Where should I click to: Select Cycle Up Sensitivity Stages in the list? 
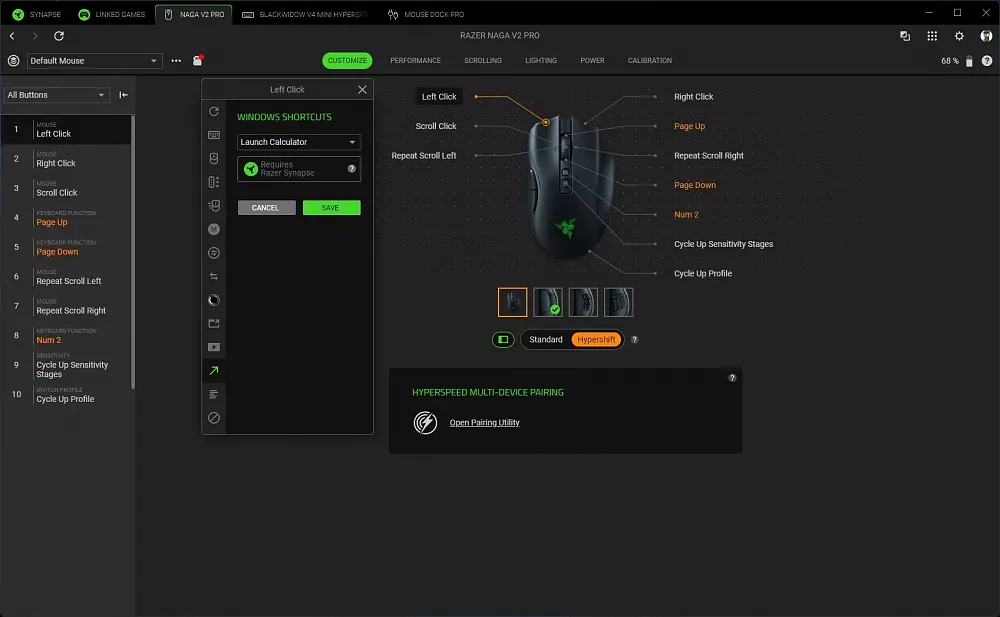tap(66, 366)
